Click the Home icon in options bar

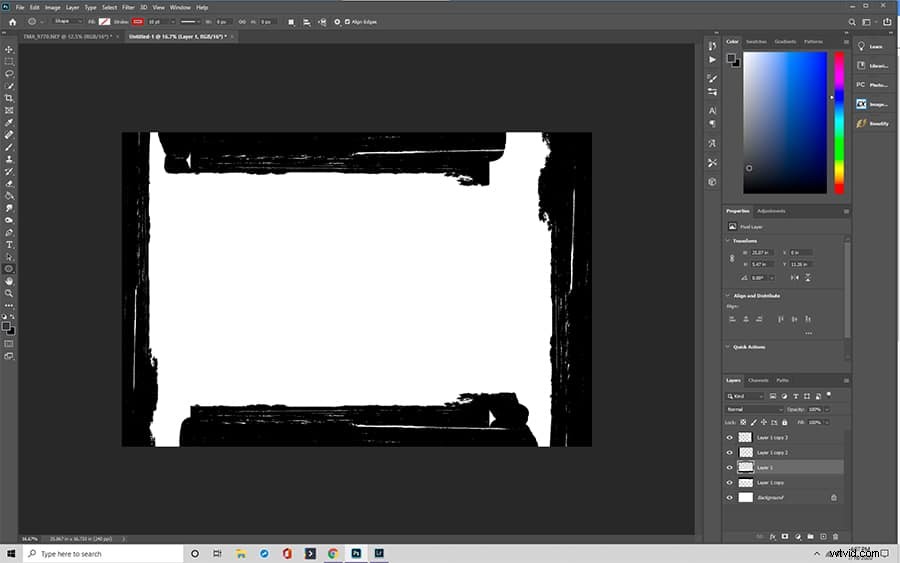tap(13, 22)
